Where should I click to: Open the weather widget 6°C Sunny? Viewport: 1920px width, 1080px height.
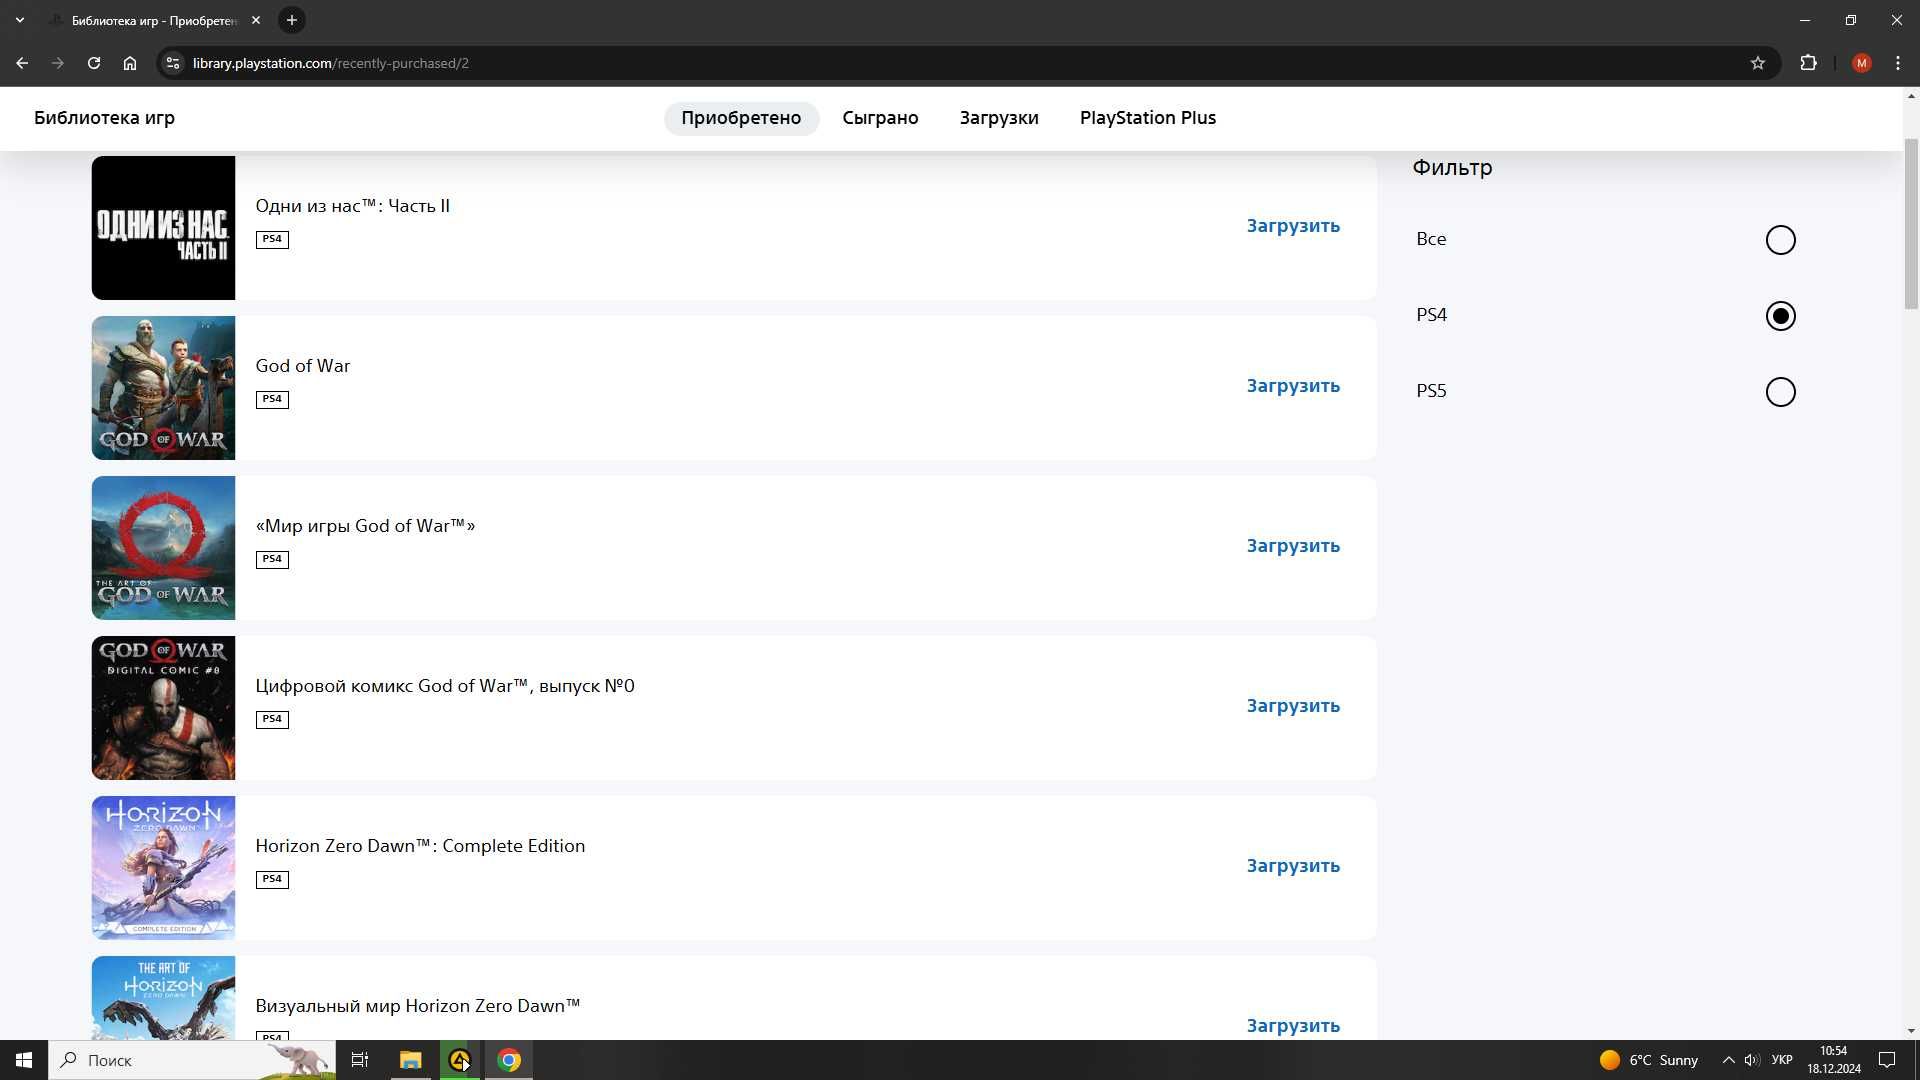coord(1648,1060)
